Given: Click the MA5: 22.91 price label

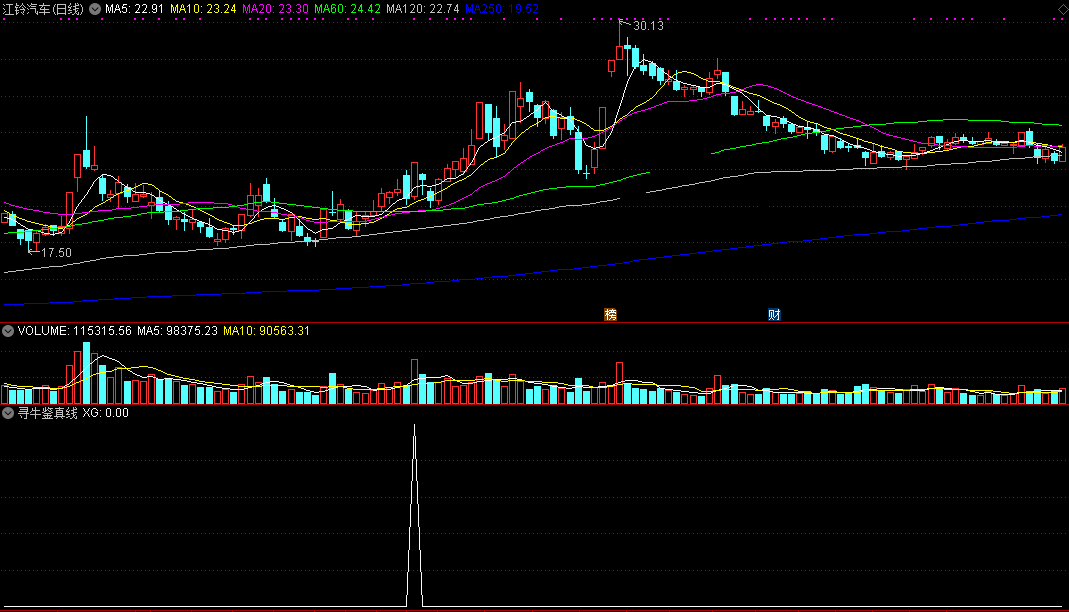Looking at the screenshot, I should point(134,9).
